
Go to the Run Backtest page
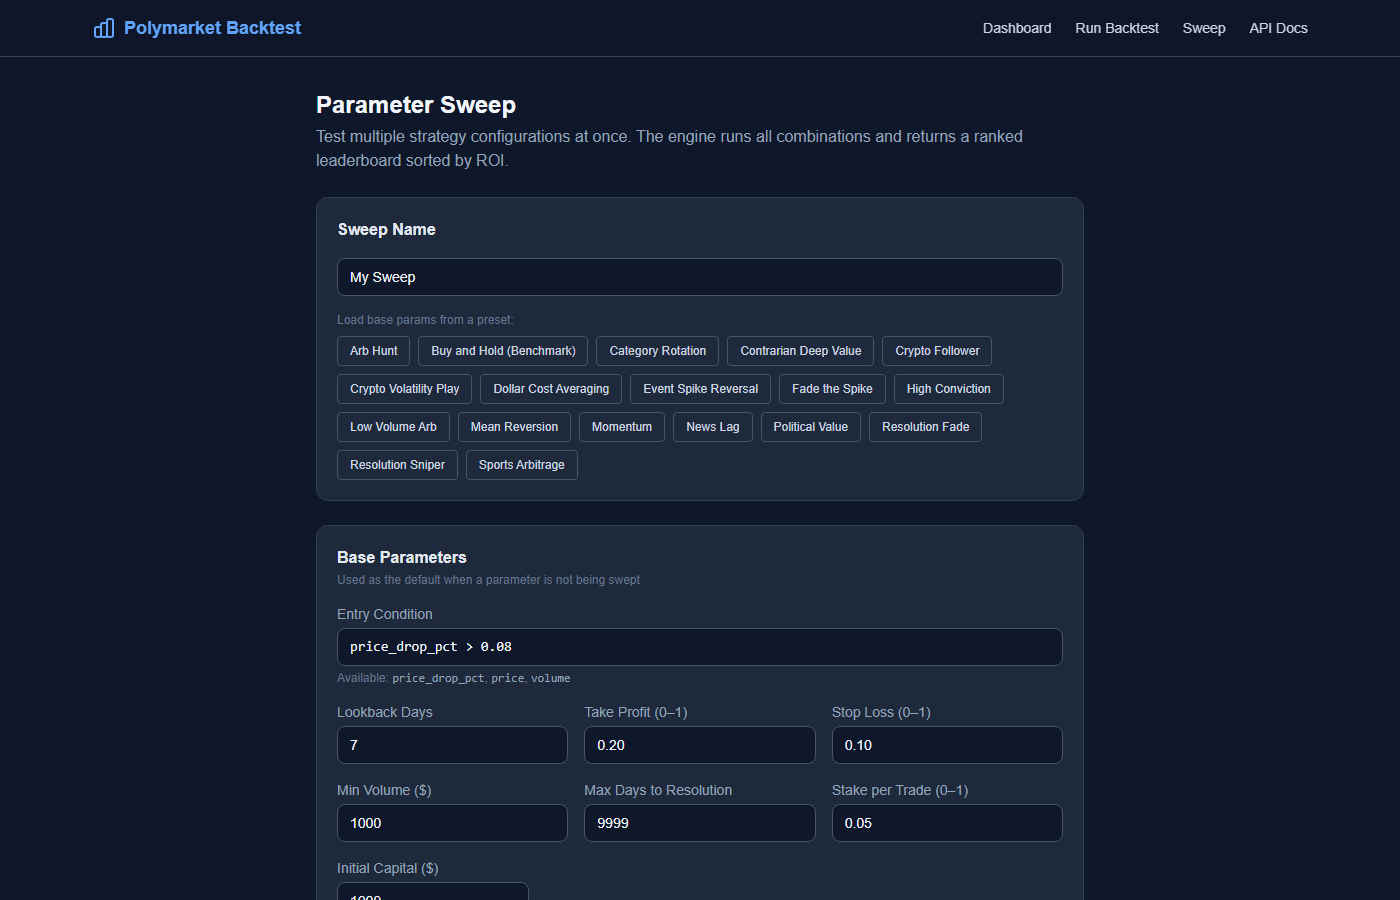point(1117,28)
